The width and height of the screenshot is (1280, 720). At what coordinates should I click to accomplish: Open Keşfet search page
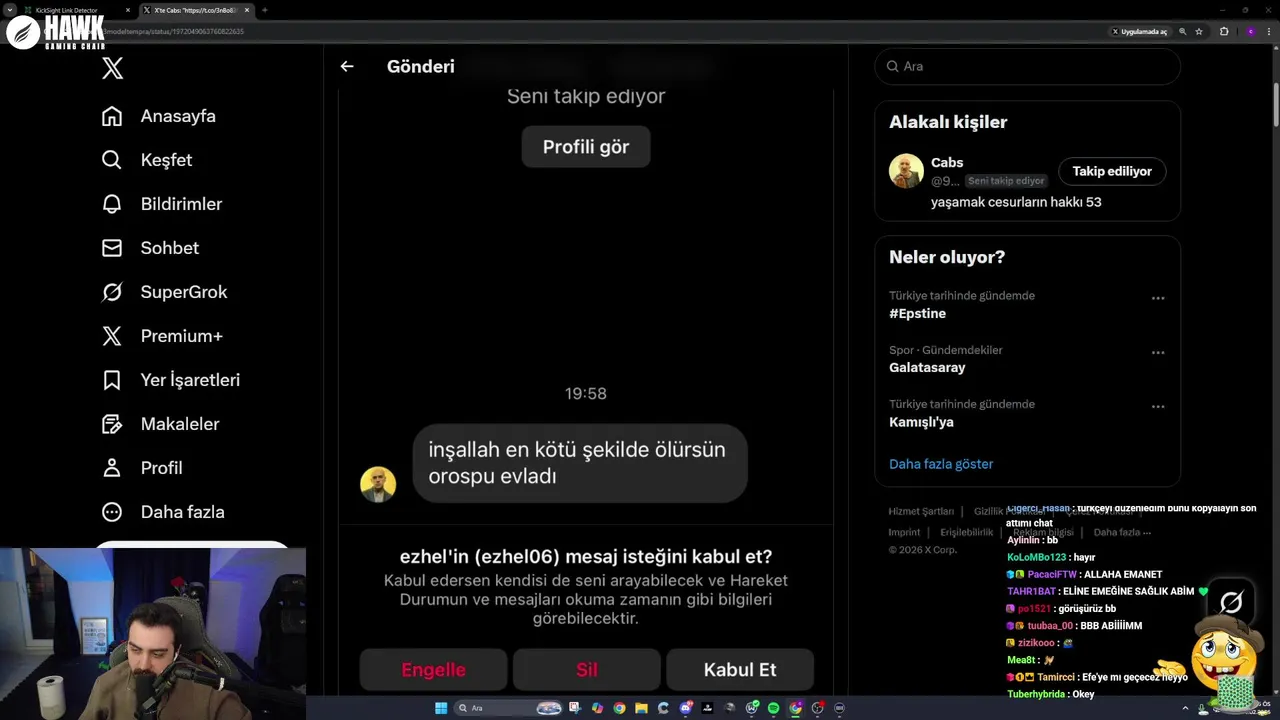147,160
